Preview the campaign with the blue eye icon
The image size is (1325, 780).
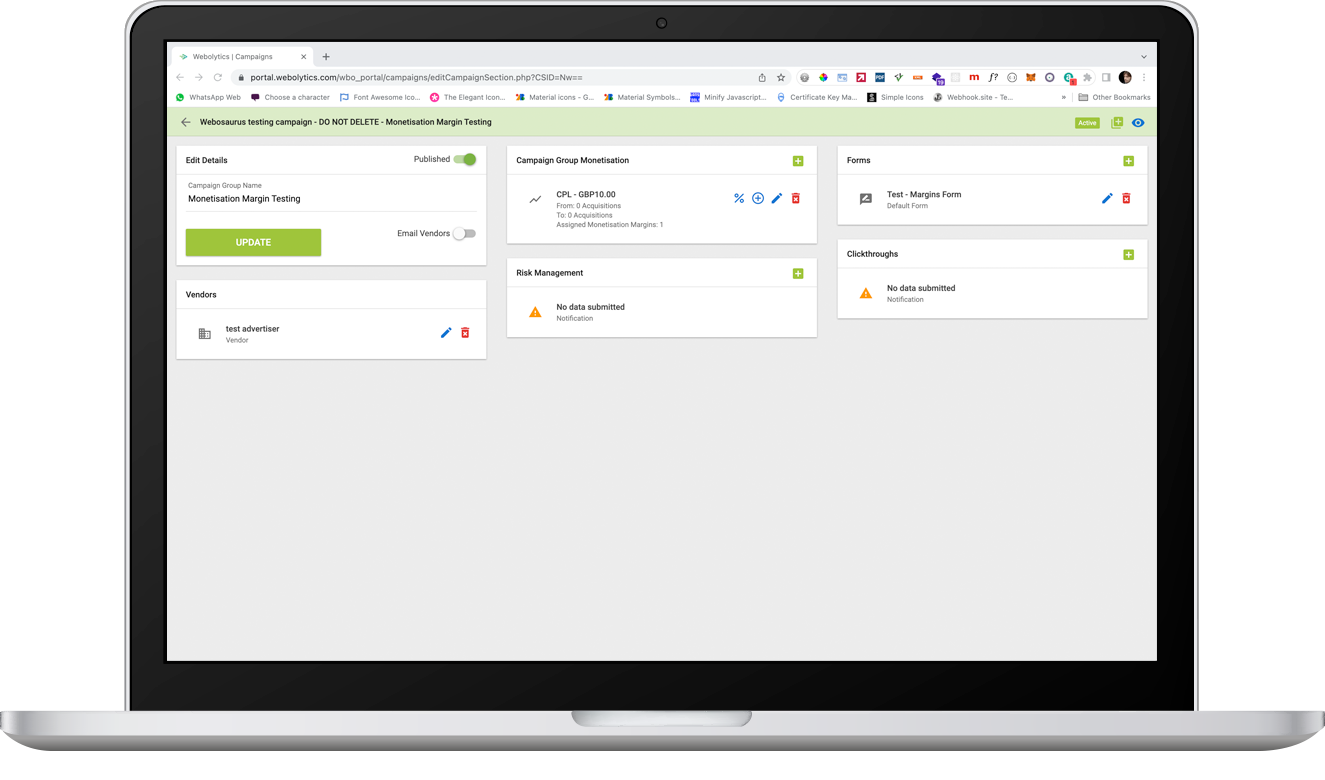coord(1138,122)
